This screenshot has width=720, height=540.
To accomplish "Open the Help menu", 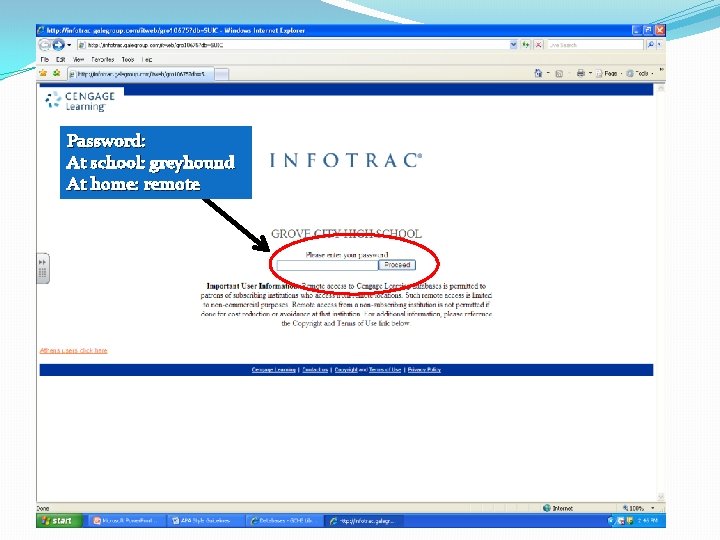I will point(147,60).
